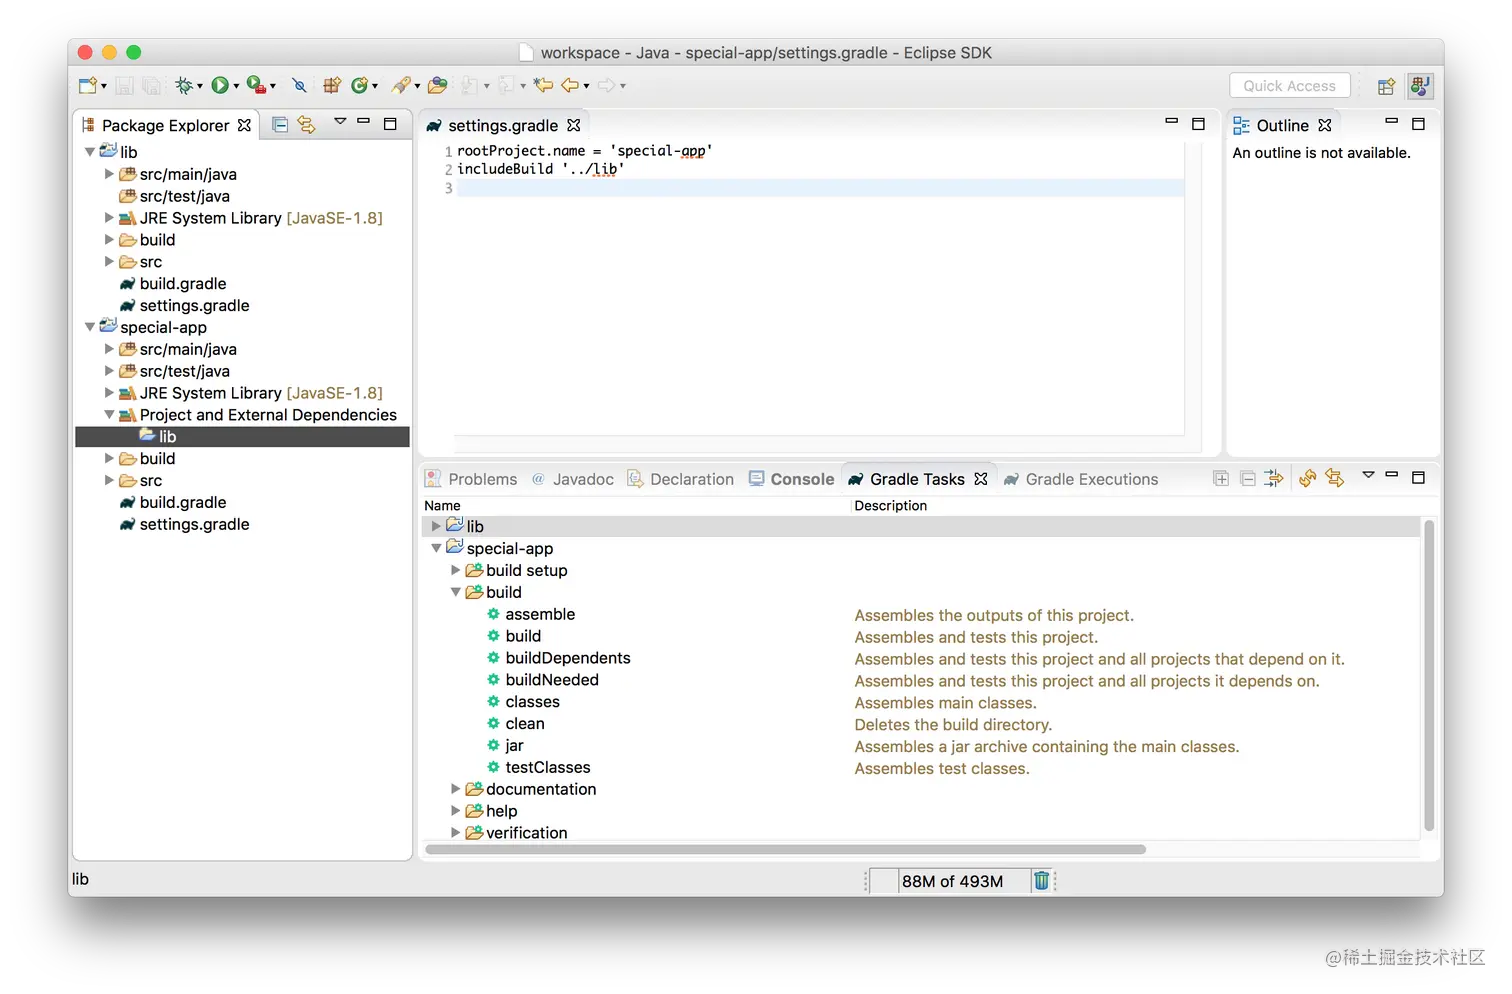Collapse All in Package Explorer
The image size is (1512, 994).
coord(280,125)
